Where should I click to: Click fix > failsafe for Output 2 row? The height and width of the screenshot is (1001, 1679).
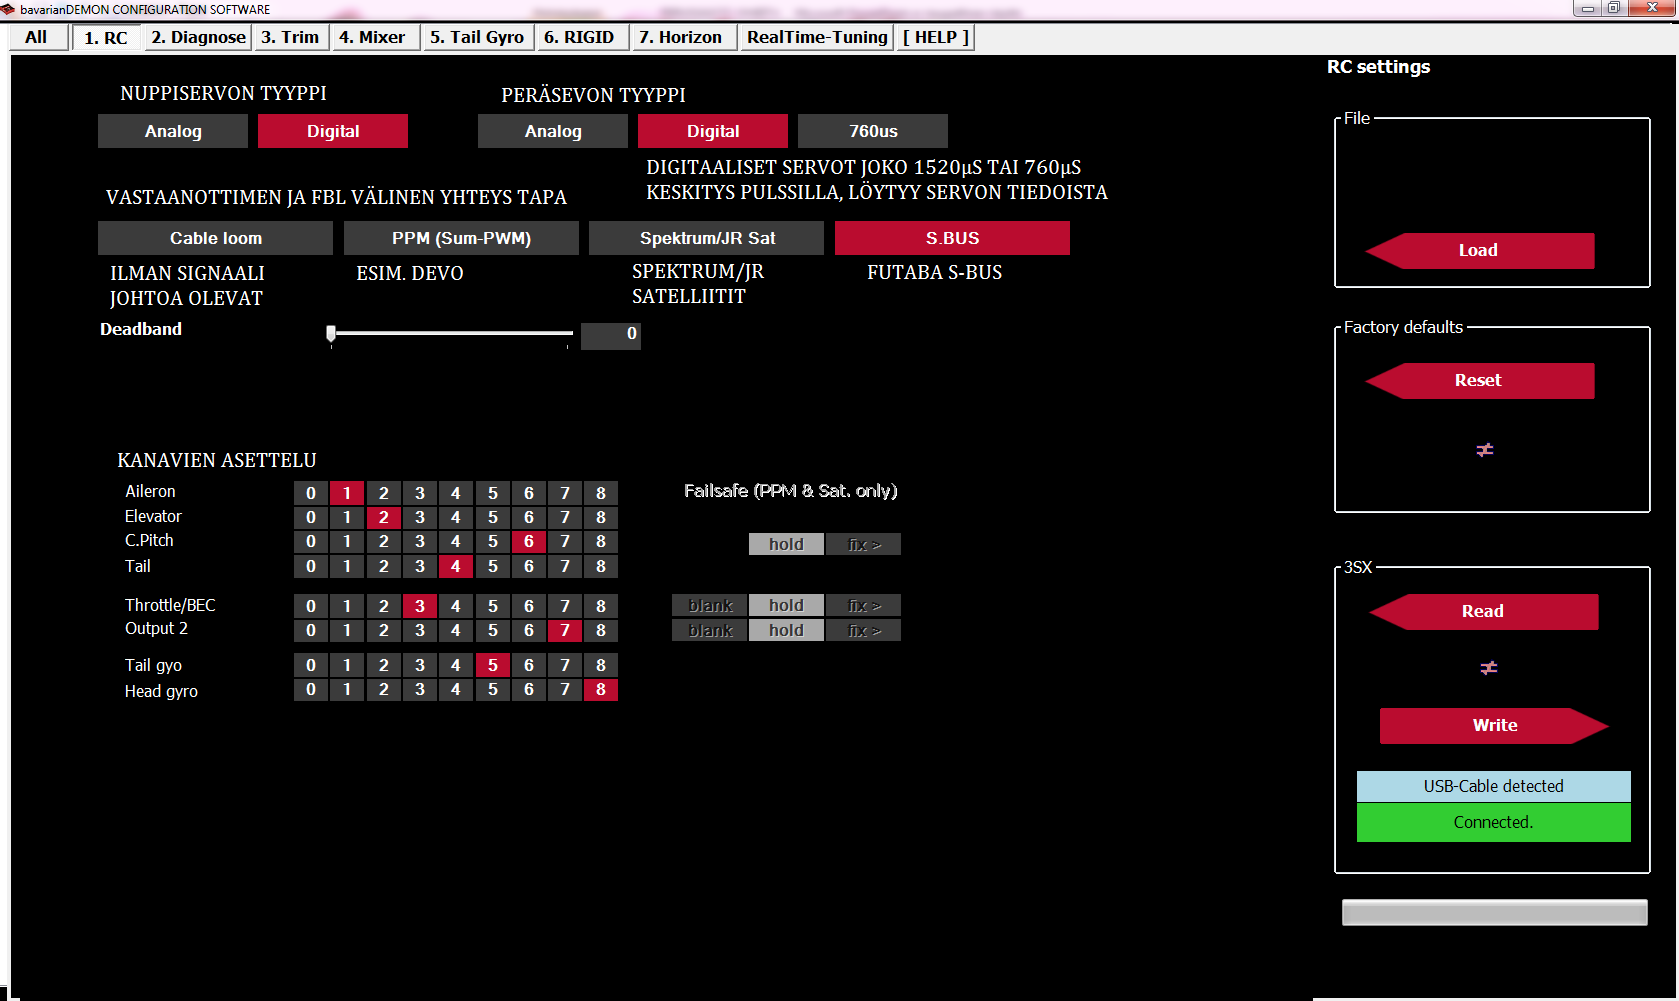864,630
